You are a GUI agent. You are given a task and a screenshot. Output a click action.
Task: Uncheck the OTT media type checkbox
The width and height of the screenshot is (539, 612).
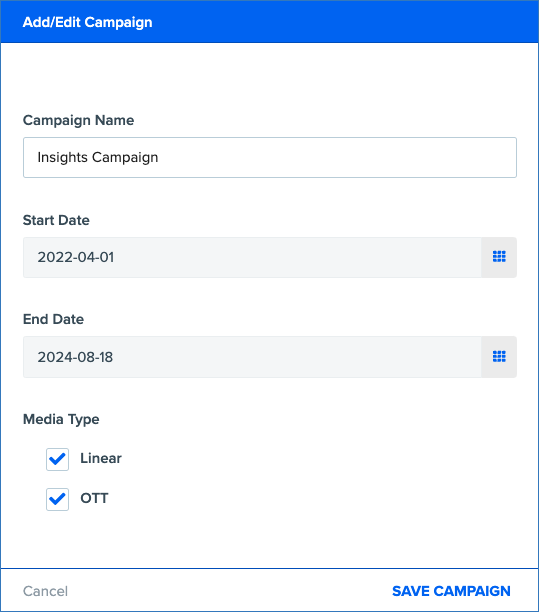pos(57,499)
